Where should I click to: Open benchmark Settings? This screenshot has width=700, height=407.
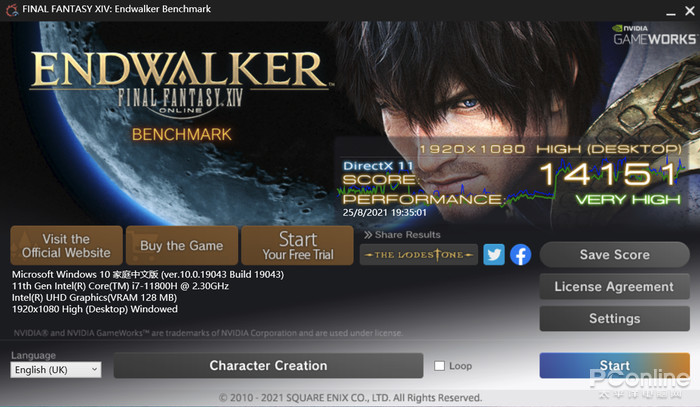click(x=615, y=319)
